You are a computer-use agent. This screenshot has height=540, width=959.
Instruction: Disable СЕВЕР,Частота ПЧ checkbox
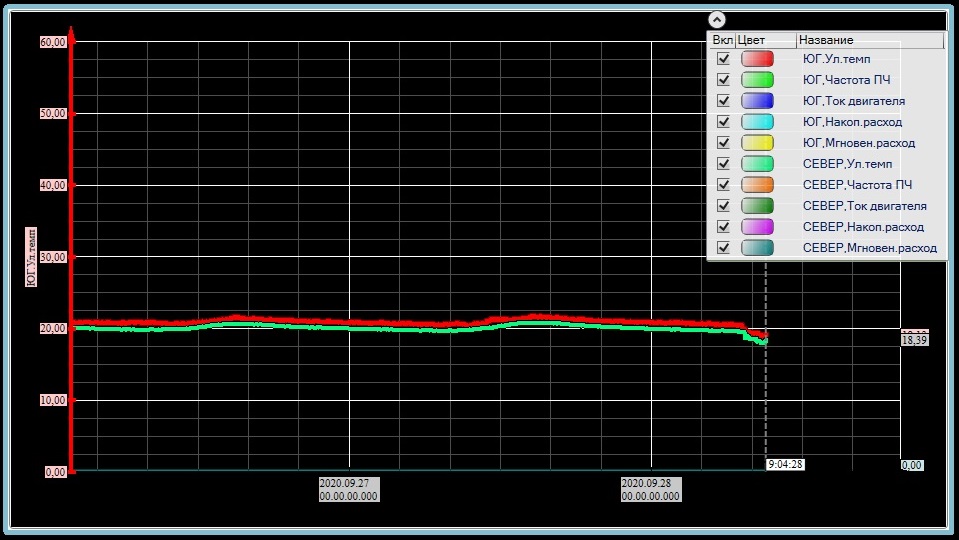tap(724, 184)
